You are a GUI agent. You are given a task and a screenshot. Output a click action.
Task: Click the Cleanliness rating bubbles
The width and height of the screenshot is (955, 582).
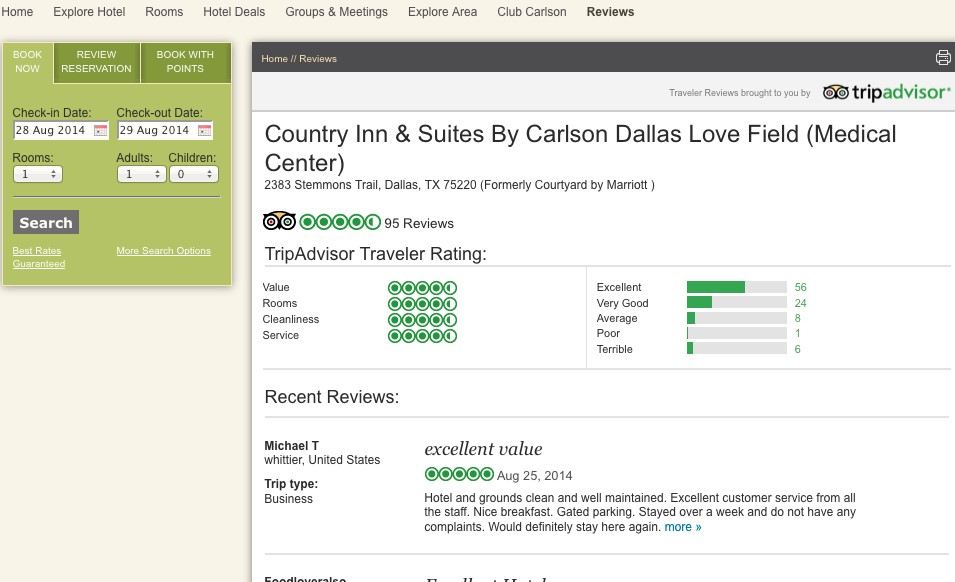(422, 320)
